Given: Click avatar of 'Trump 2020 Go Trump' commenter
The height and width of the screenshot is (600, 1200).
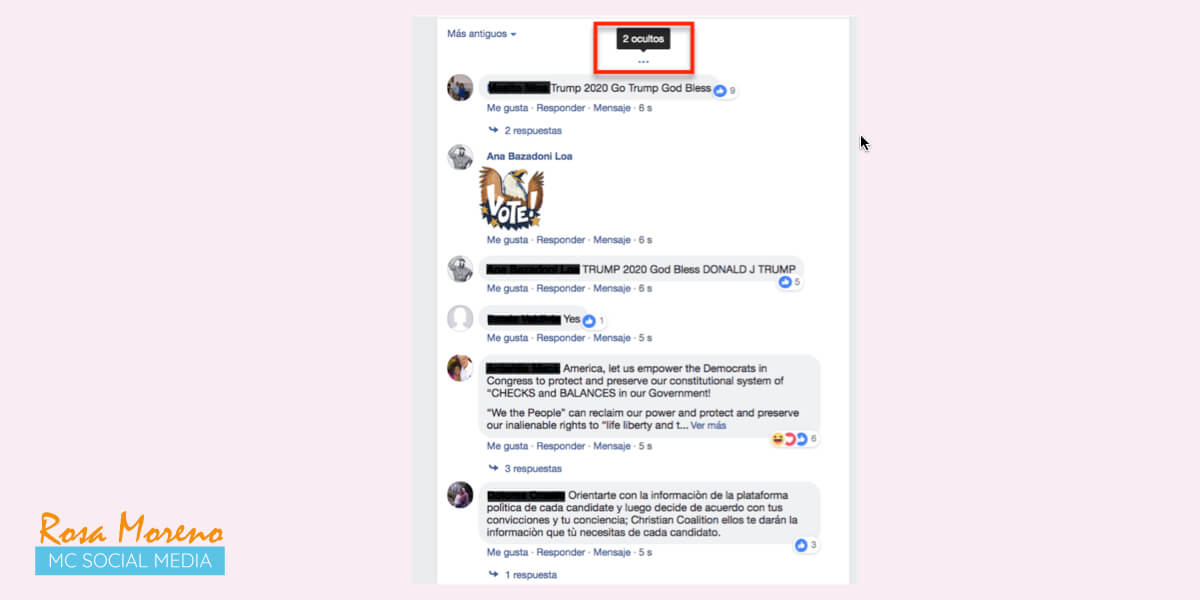Looking at the screenshot, I should (x=460, y=87).
